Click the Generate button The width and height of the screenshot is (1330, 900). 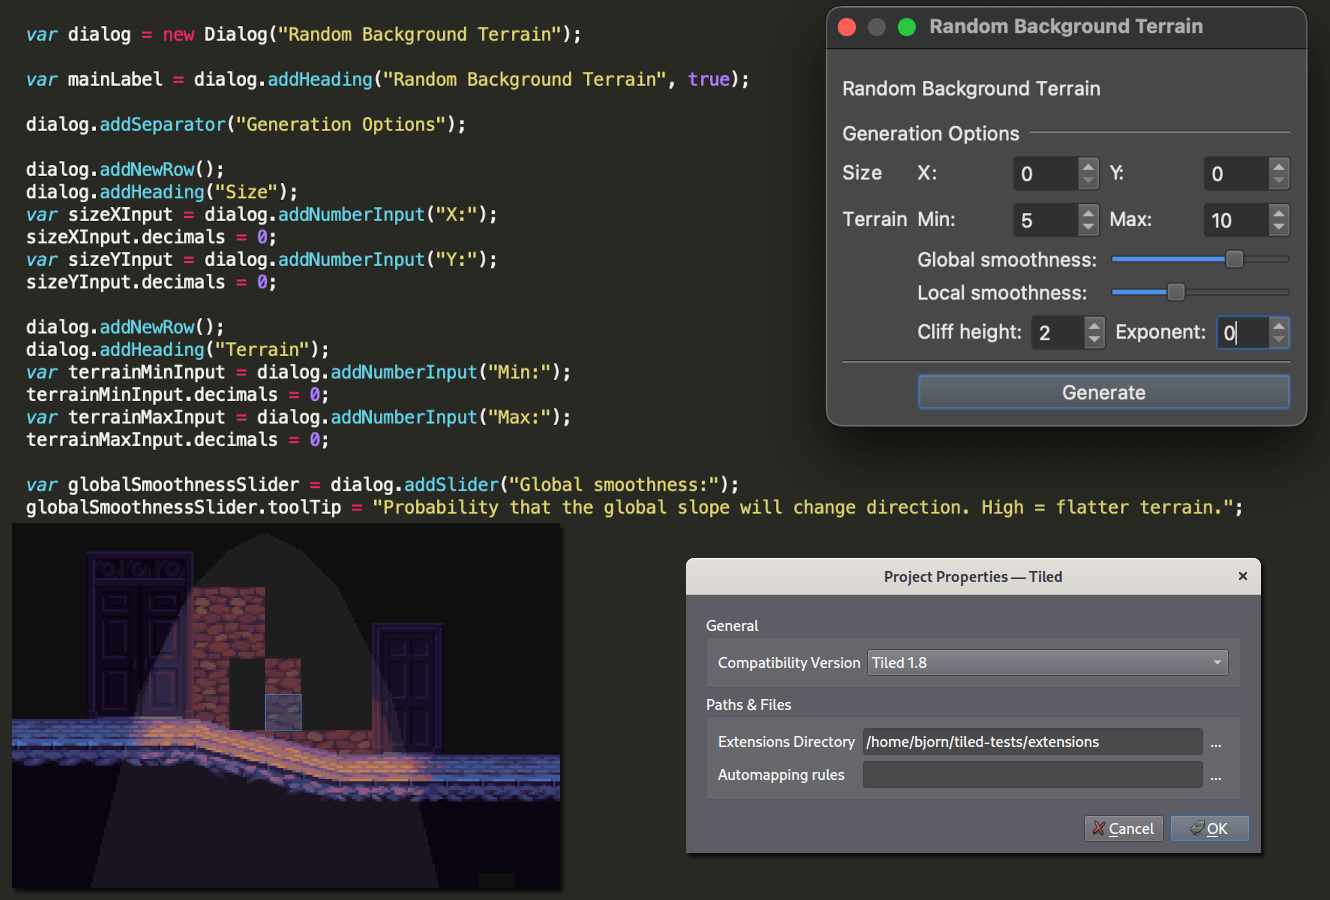1104,392
